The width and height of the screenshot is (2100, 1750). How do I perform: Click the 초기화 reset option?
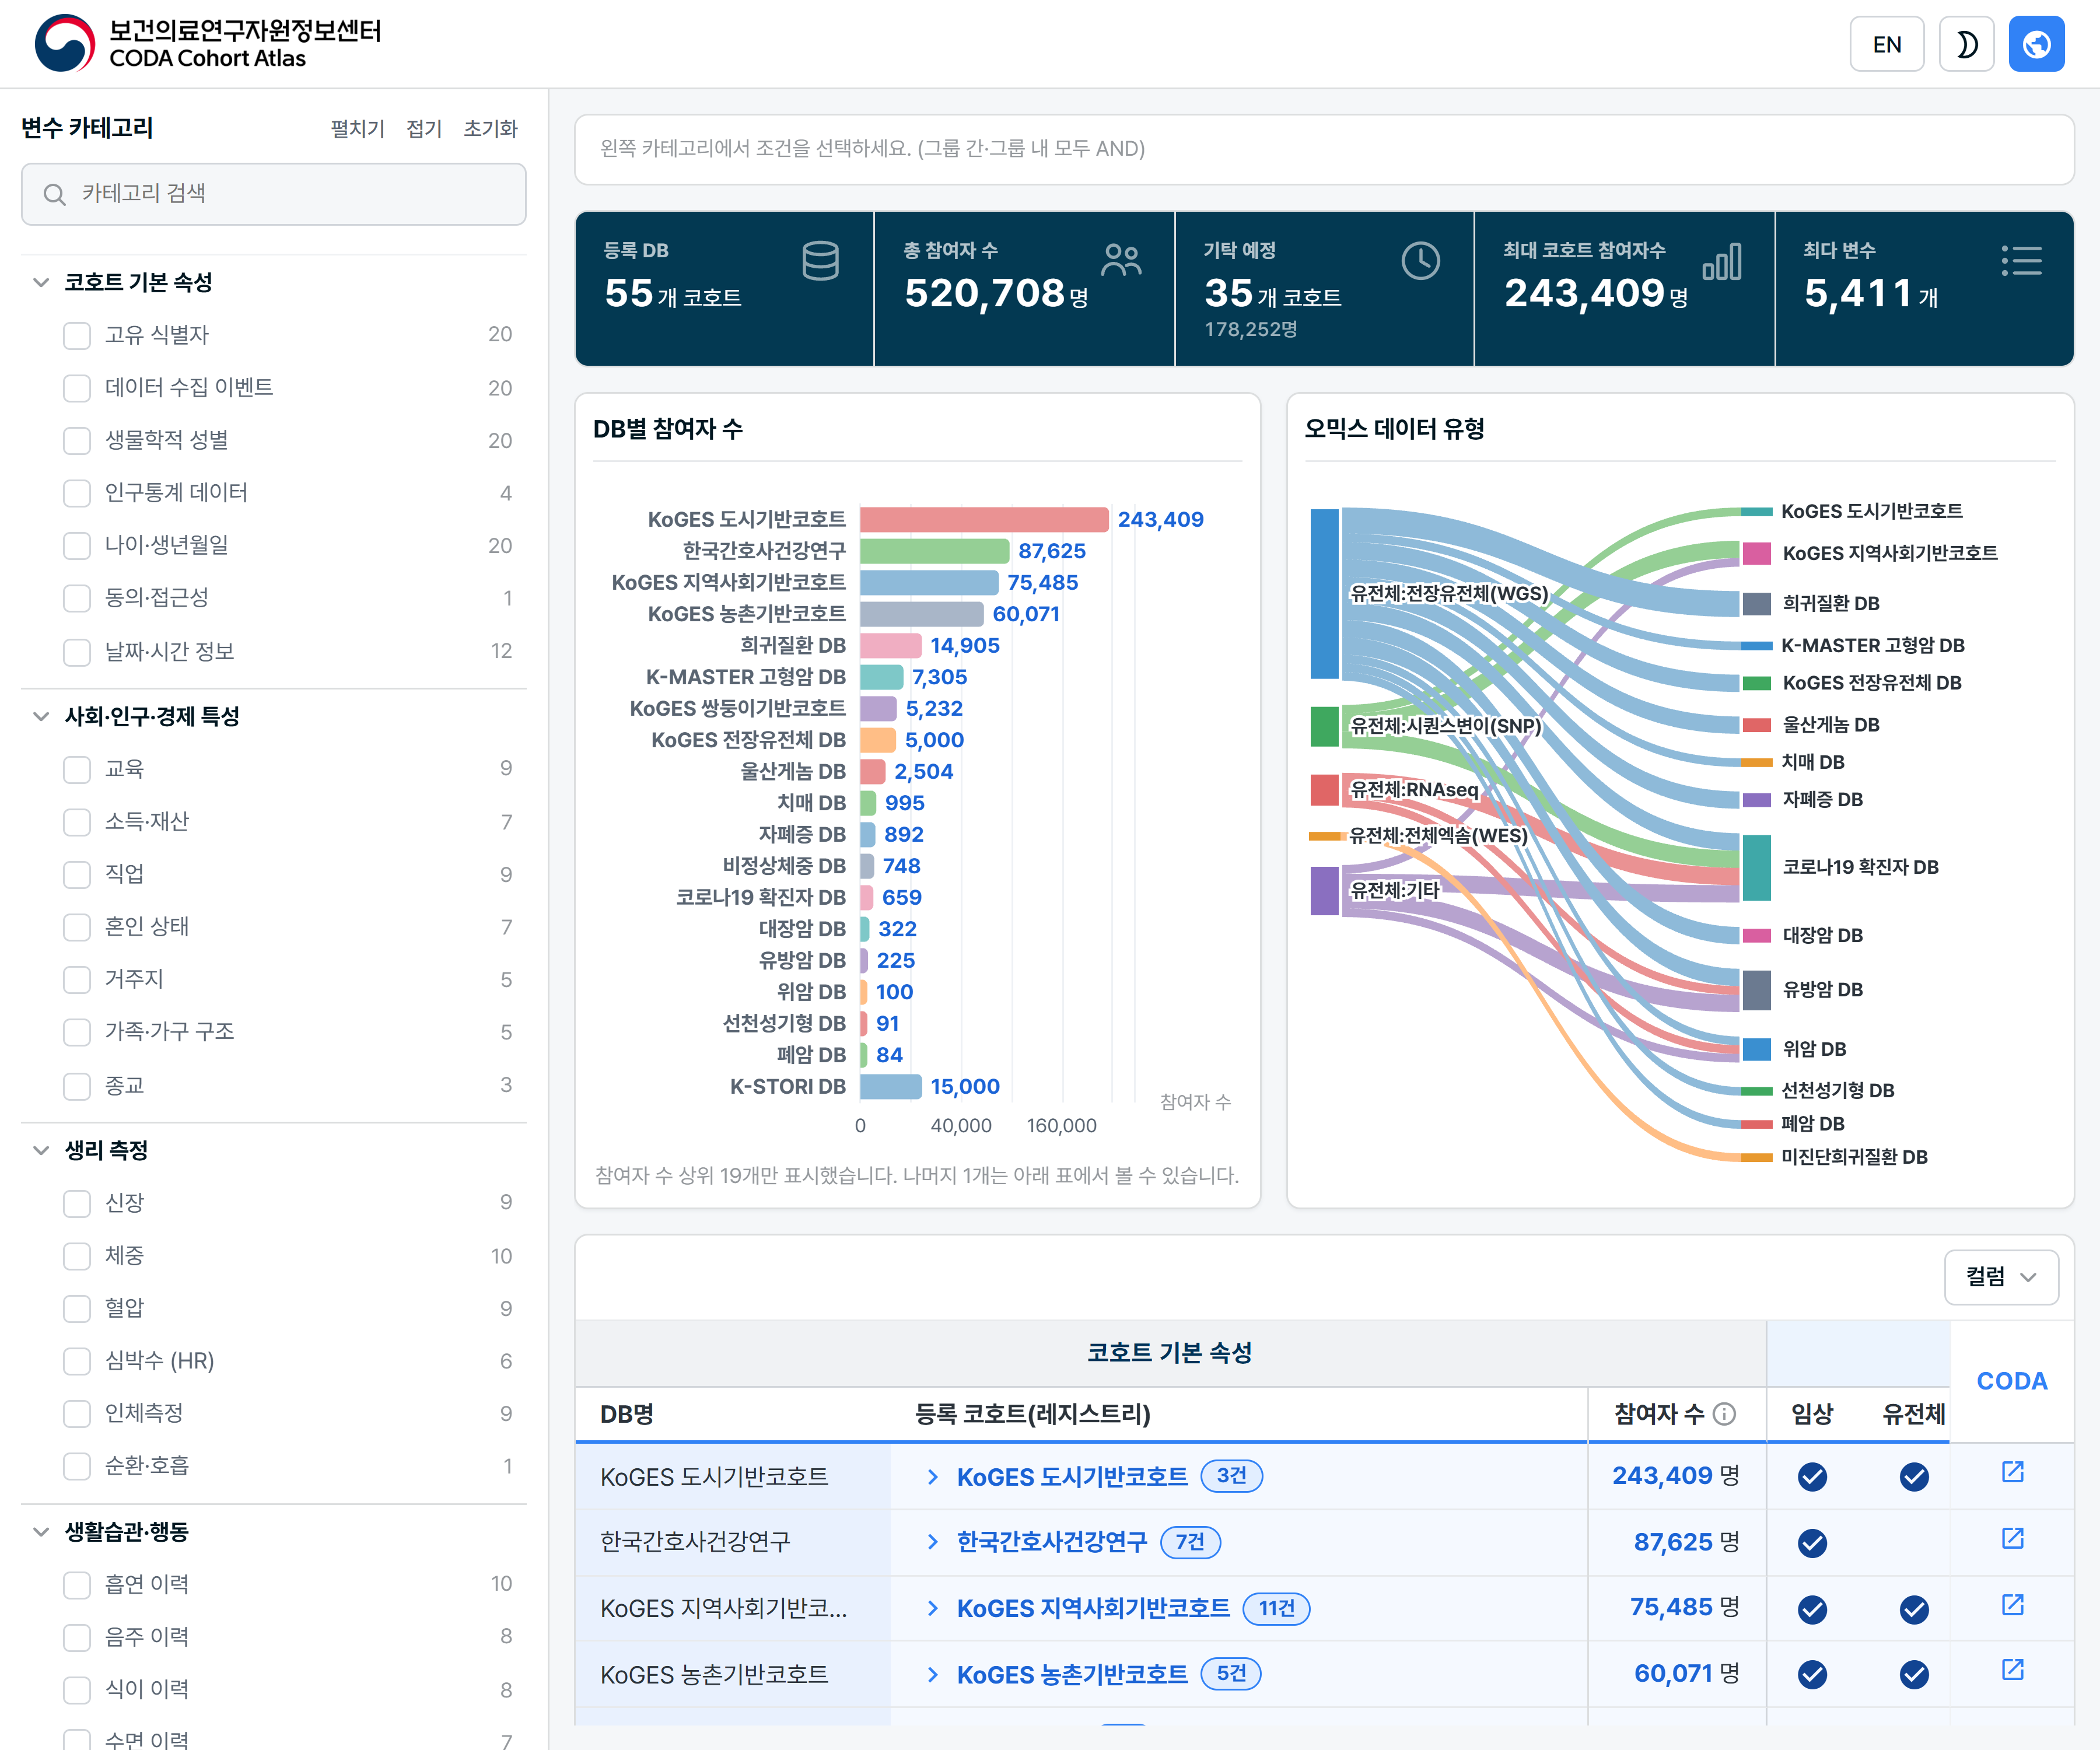(x=490, y=129)
